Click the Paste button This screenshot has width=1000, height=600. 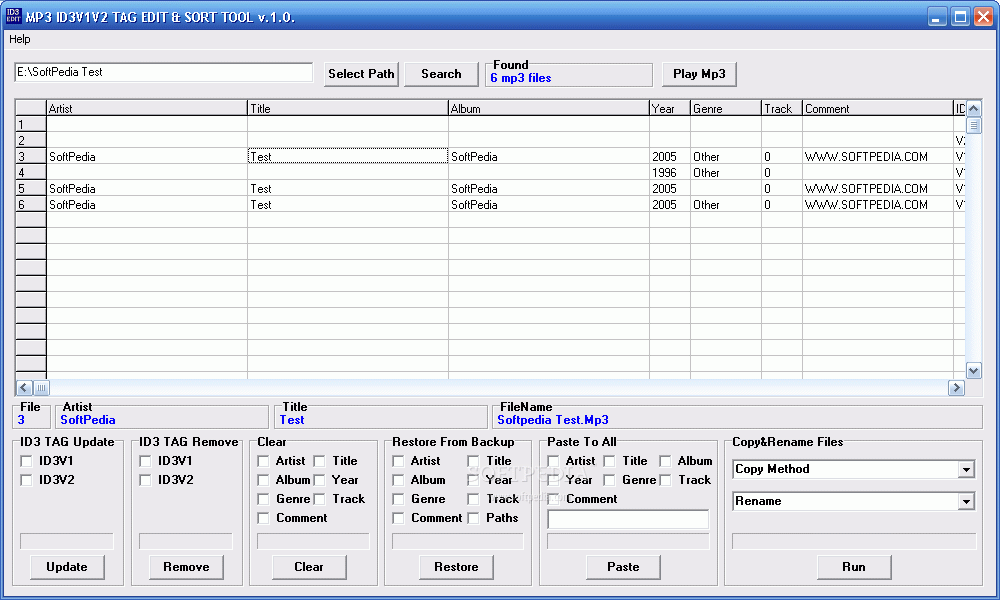623,567
